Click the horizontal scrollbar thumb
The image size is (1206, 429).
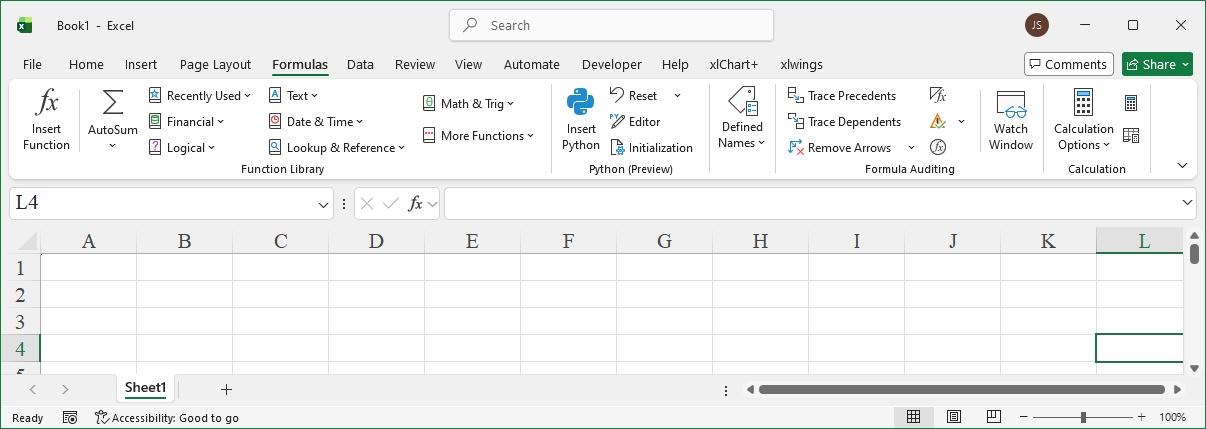pyautogui.click(x=962, y=389)
